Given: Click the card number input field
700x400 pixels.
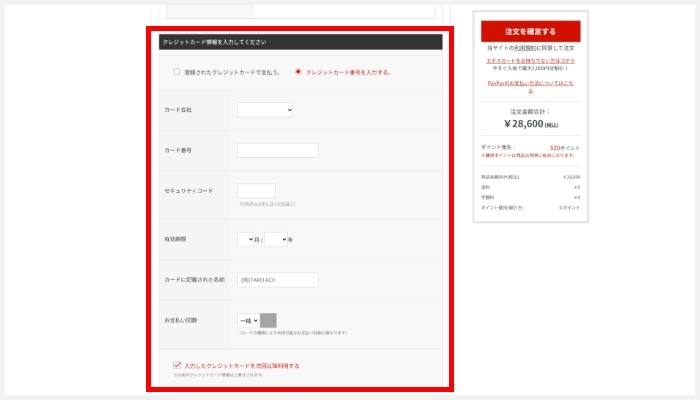Looking at the screenshot, I should click(x=277, y=150).
